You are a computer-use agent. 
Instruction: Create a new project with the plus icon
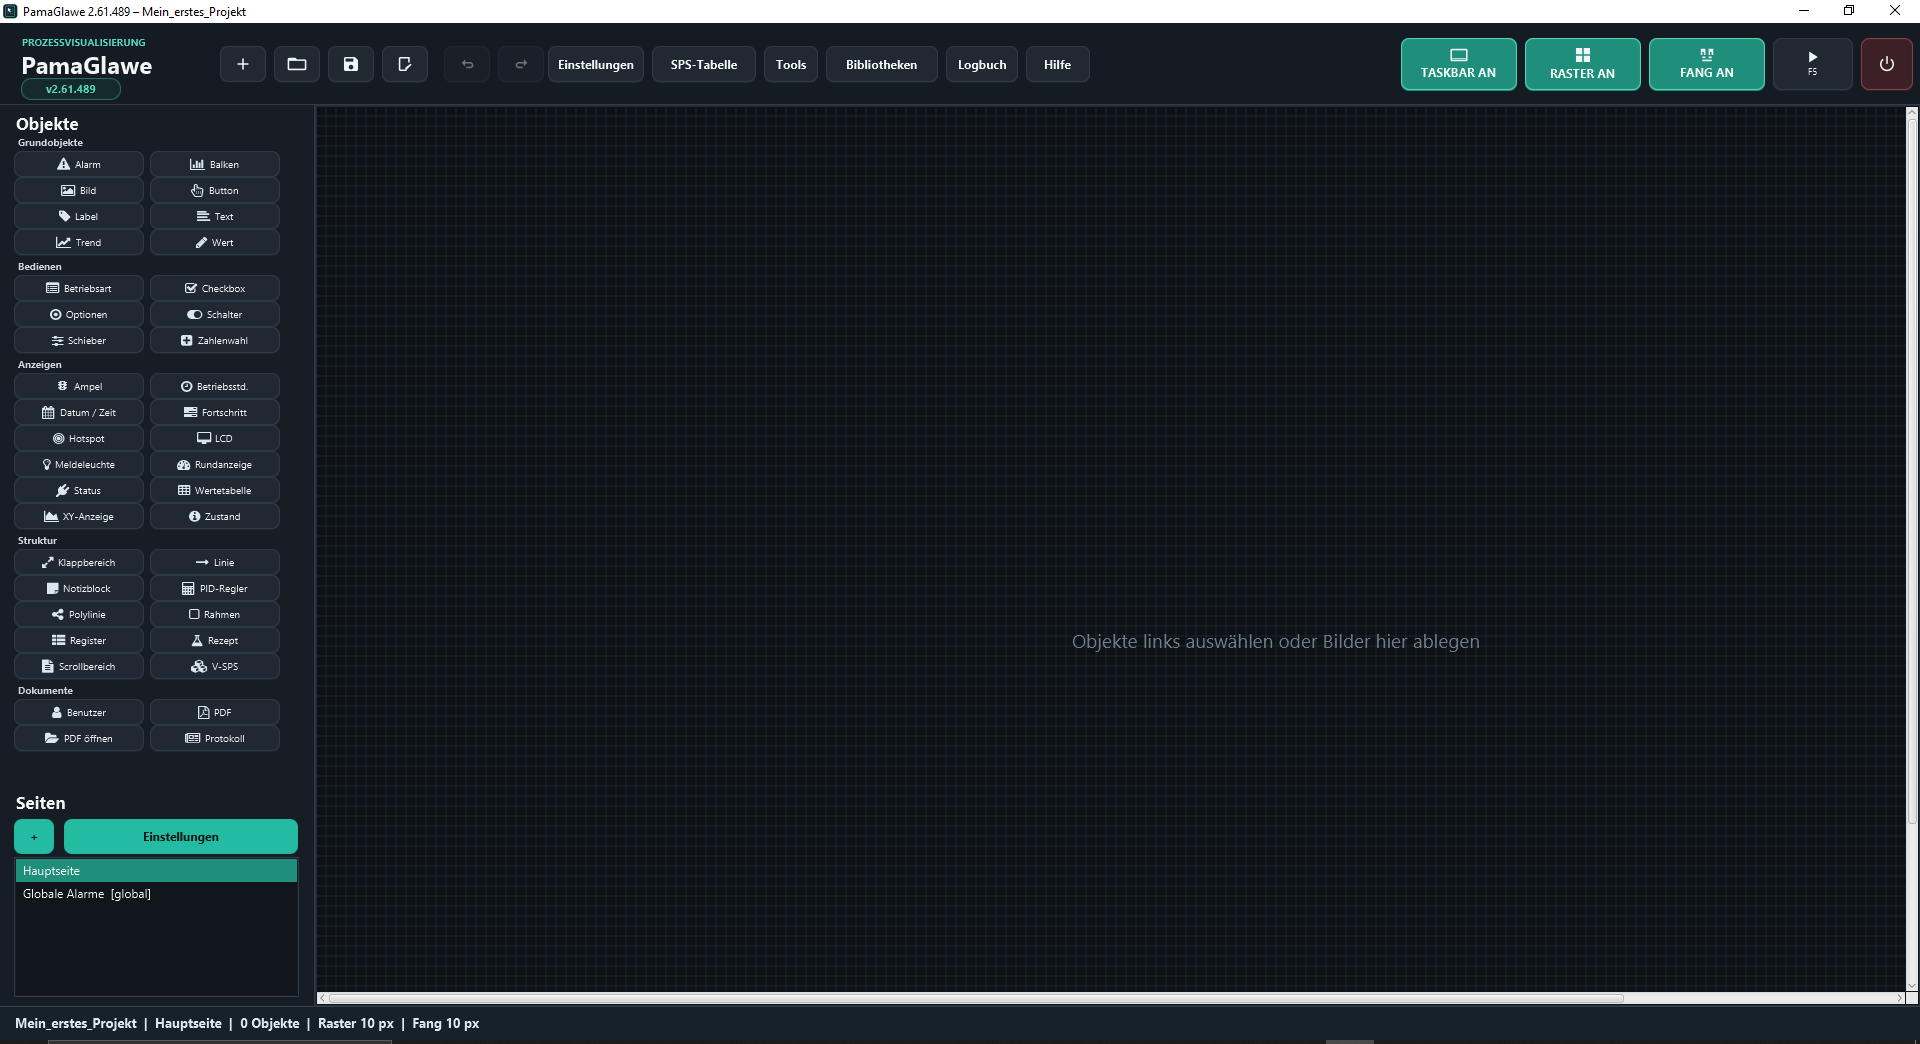click(243, 64)
